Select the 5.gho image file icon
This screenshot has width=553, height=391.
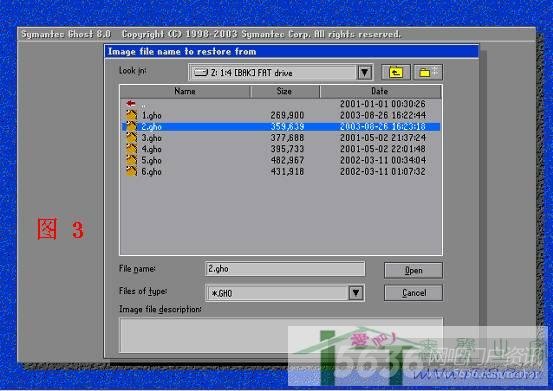pos(132,160)
